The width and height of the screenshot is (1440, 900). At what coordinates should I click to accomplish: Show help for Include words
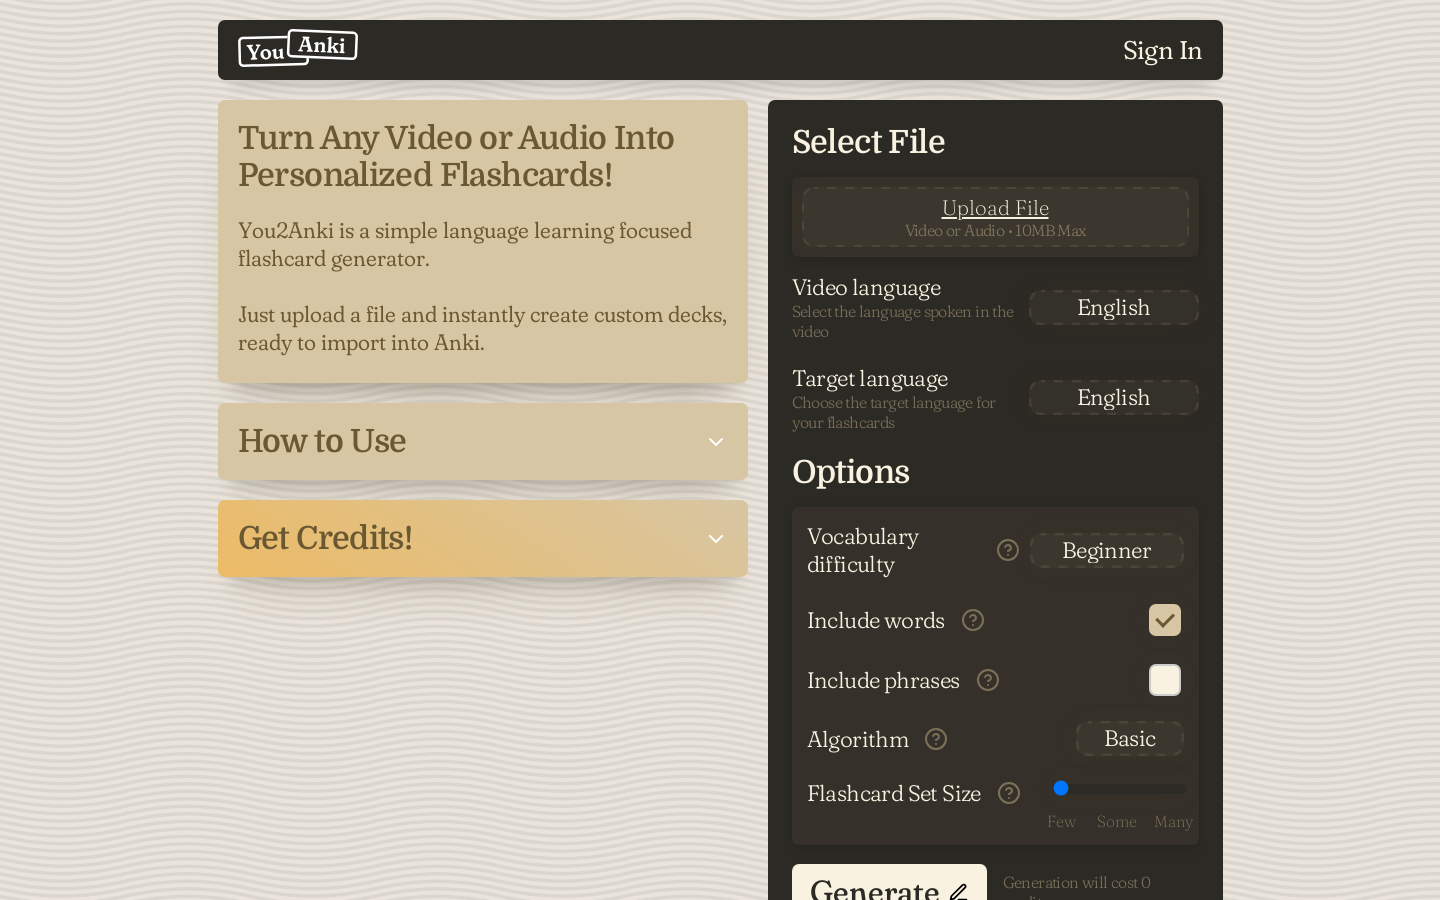(973, 620)
